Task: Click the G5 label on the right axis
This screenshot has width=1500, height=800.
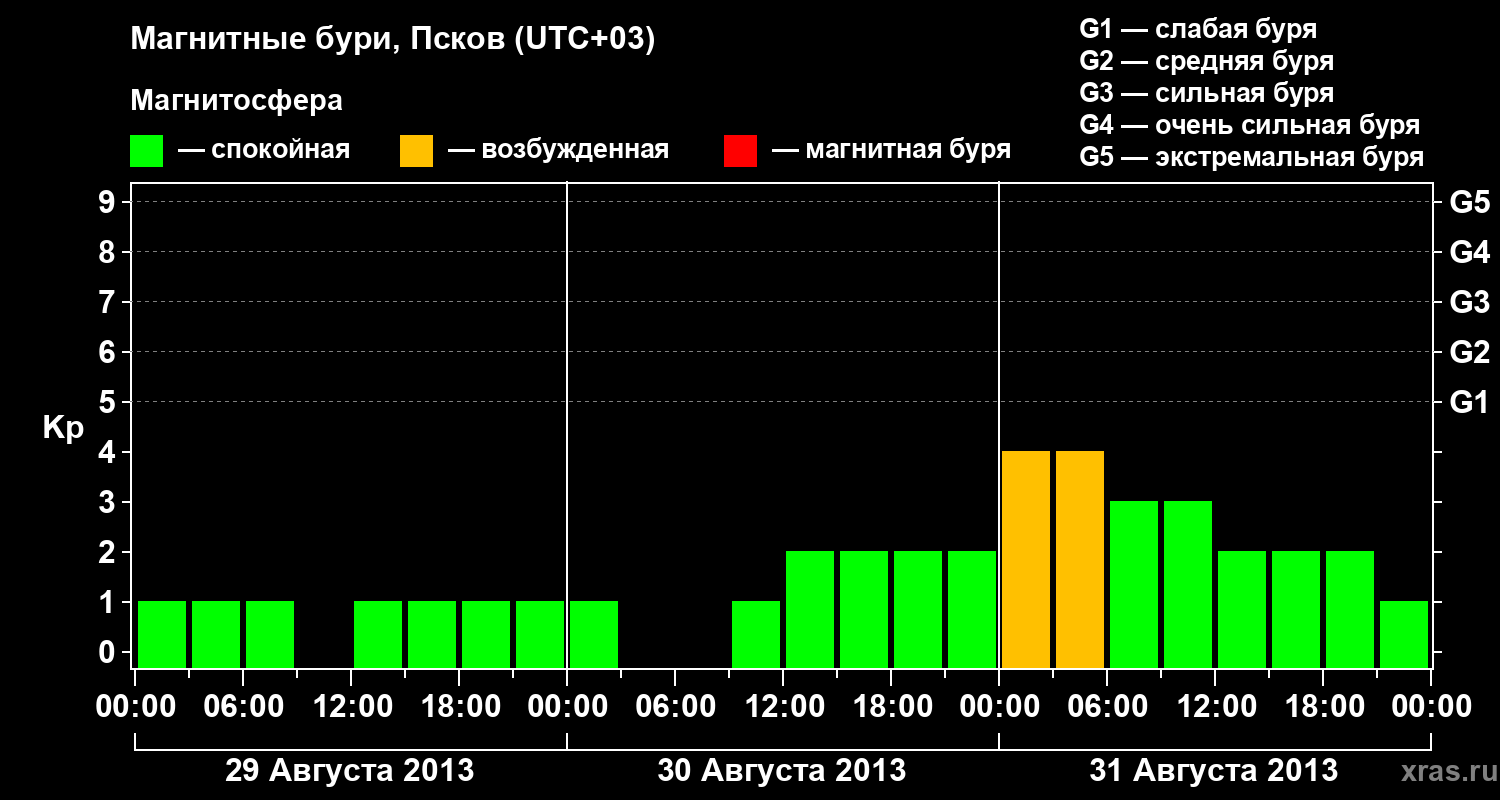Action: (x=1469, y=202)
